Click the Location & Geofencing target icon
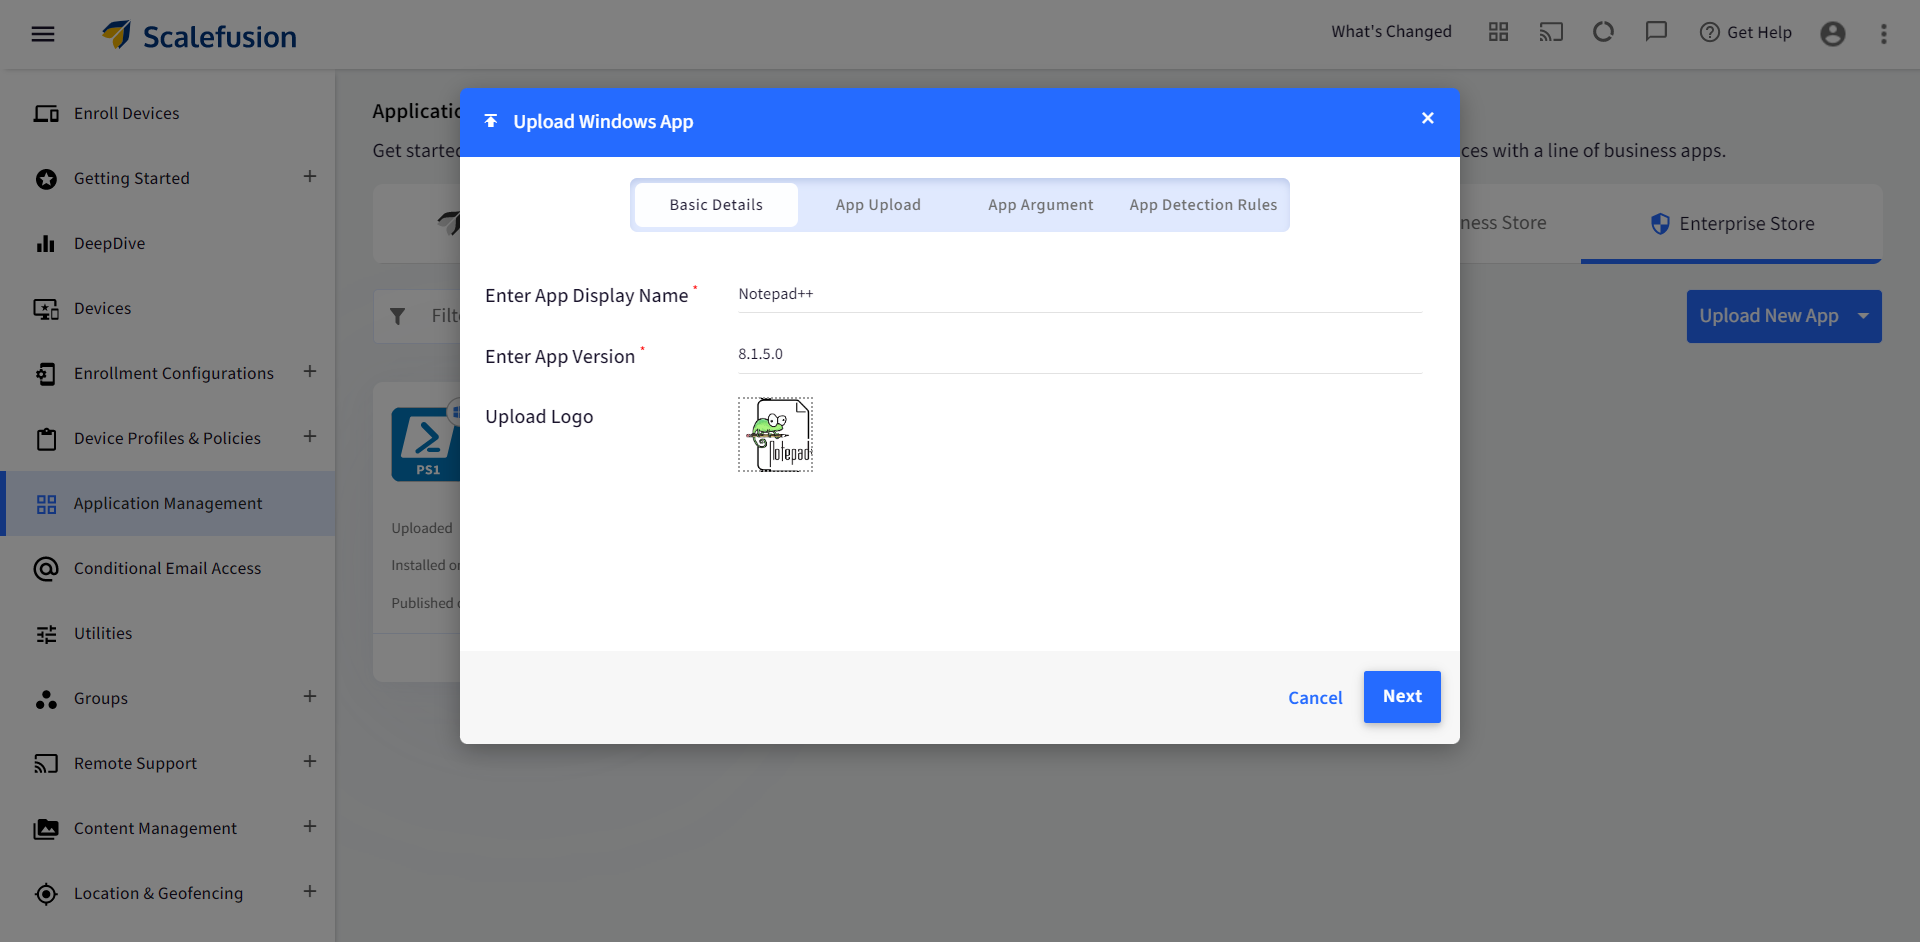The image size is (1920, 942). 46,894
